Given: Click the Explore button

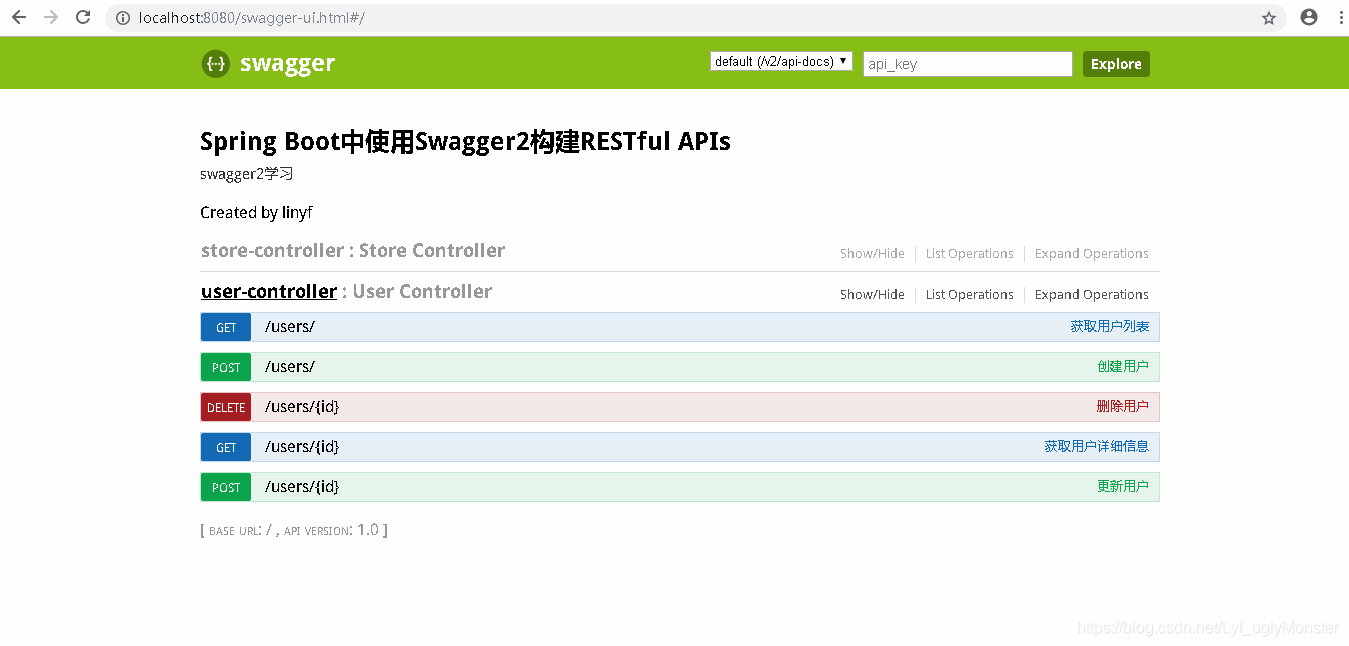Looking at the screenshot, I should pos(1116,64).
